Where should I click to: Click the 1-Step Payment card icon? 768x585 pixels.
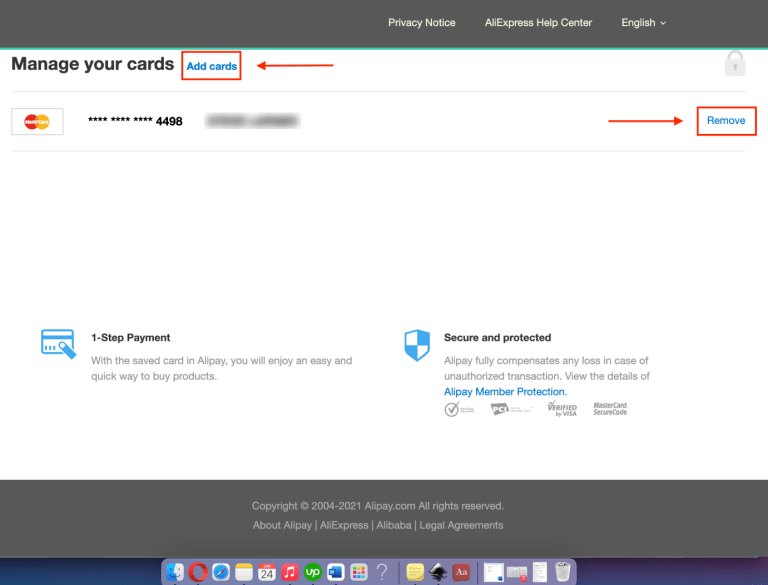(58, 344)
